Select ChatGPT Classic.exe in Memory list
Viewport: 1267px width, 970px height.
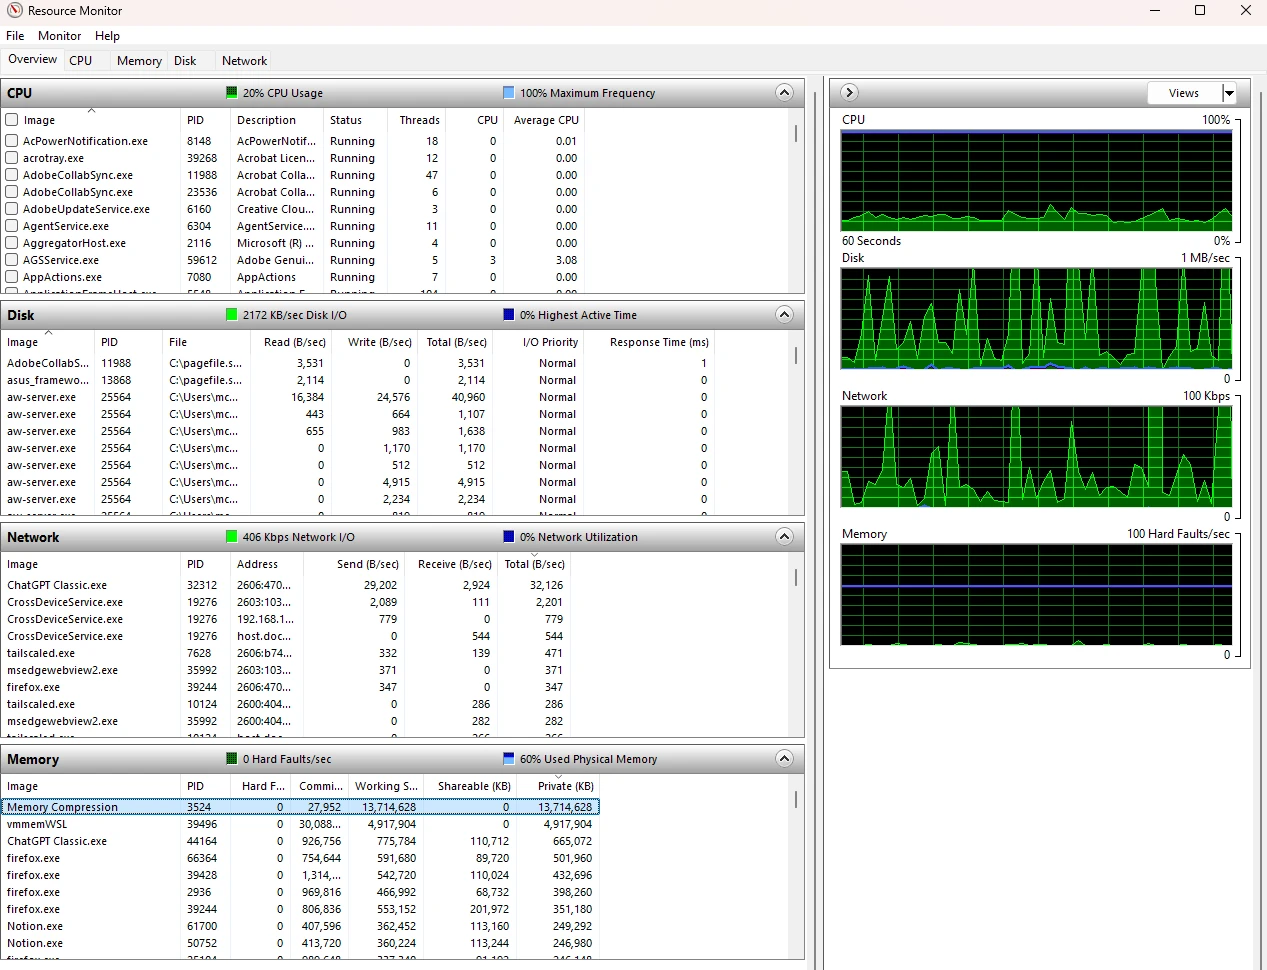300,841
